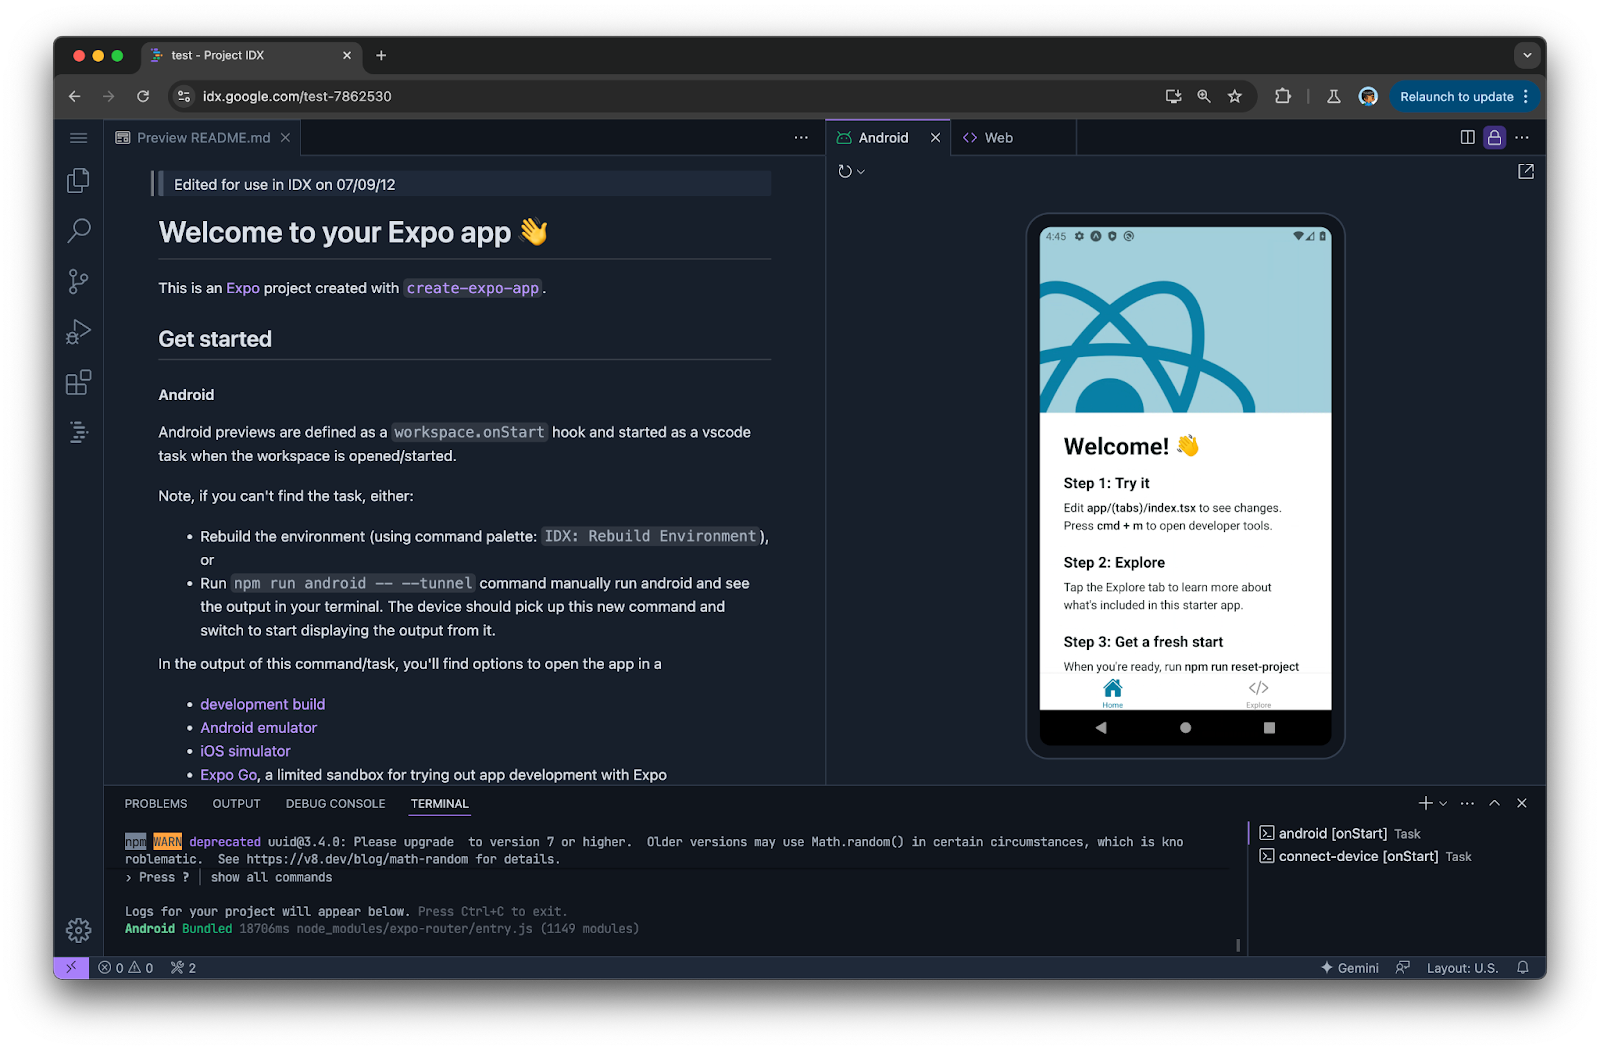This screenshot has height=1050, width=1600.
Task: Open Extensions icon in activity bar
Action: [x=78, y=382]
